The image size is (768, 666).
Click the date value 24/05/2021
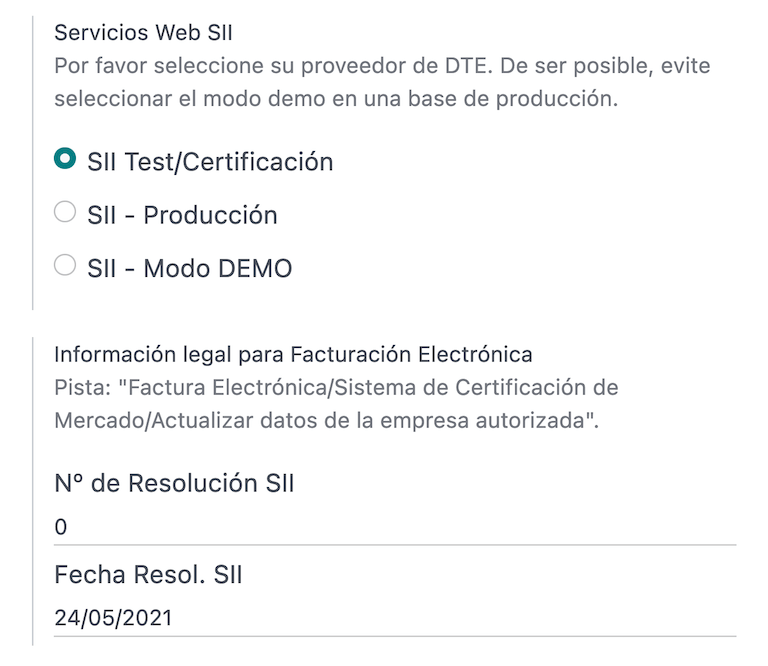(113, 618)
